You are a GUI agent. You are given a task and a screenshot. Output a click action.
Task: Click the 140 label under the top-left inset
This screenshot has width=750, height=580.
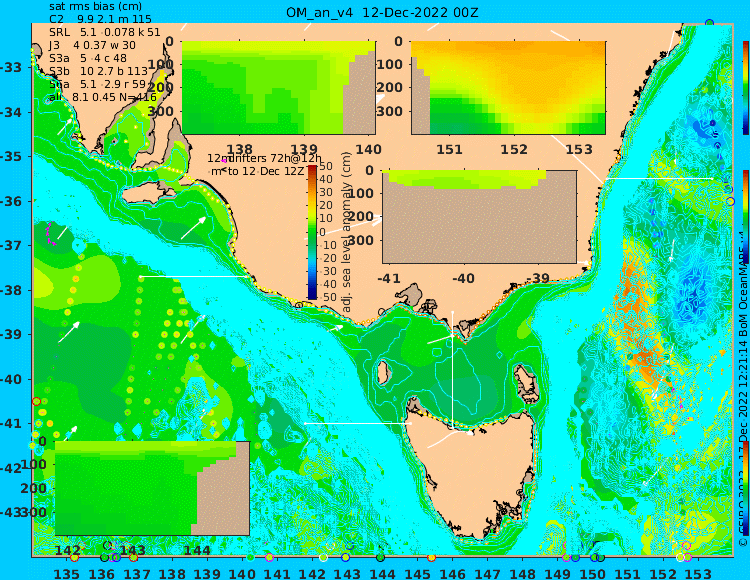[369, 149]
